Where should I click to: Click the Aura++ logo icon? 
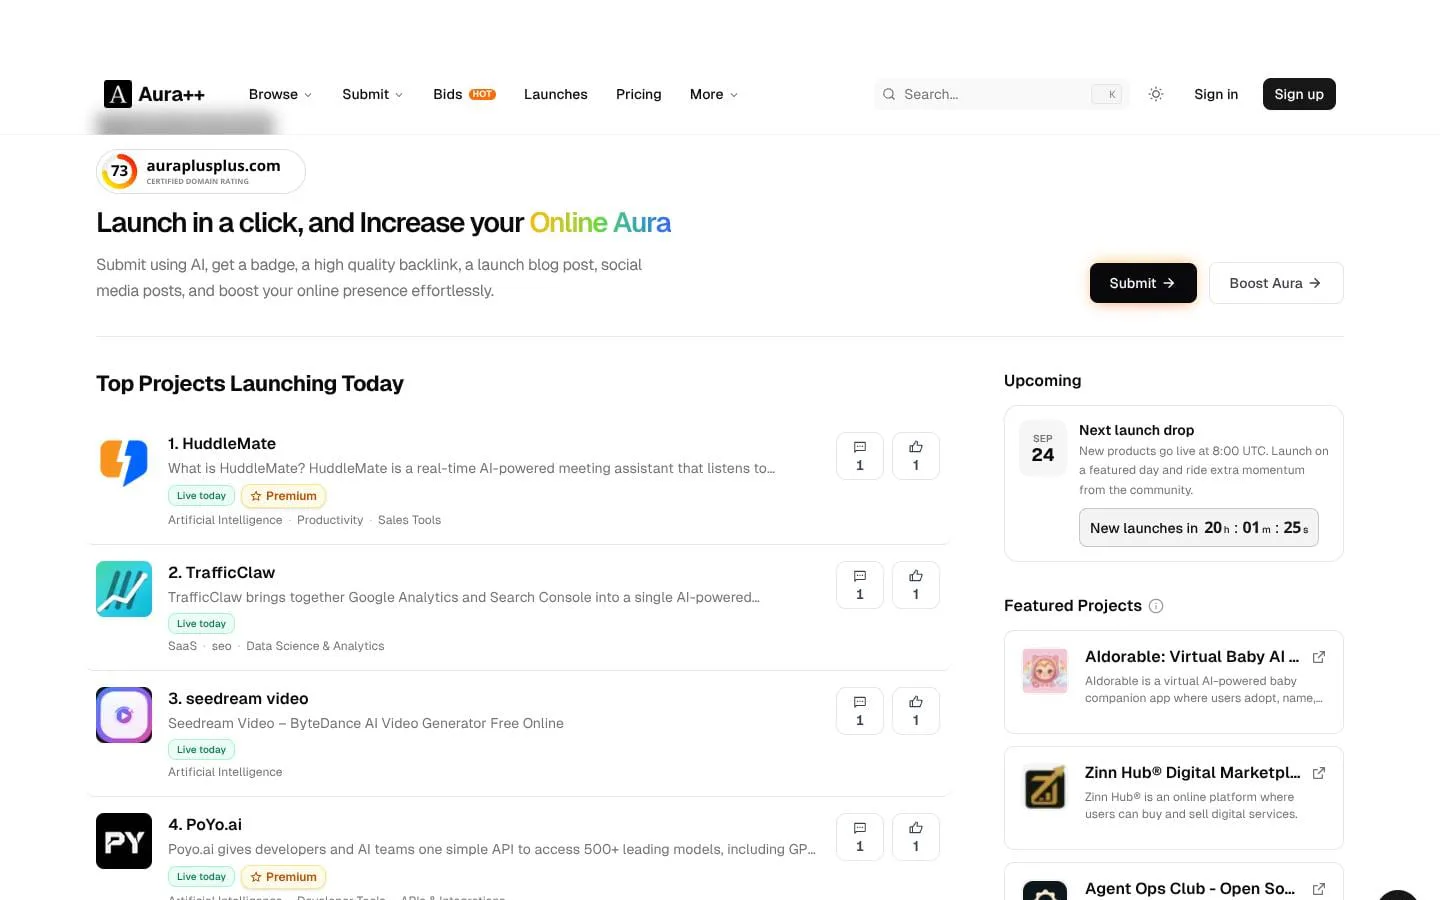coord(118,94)
